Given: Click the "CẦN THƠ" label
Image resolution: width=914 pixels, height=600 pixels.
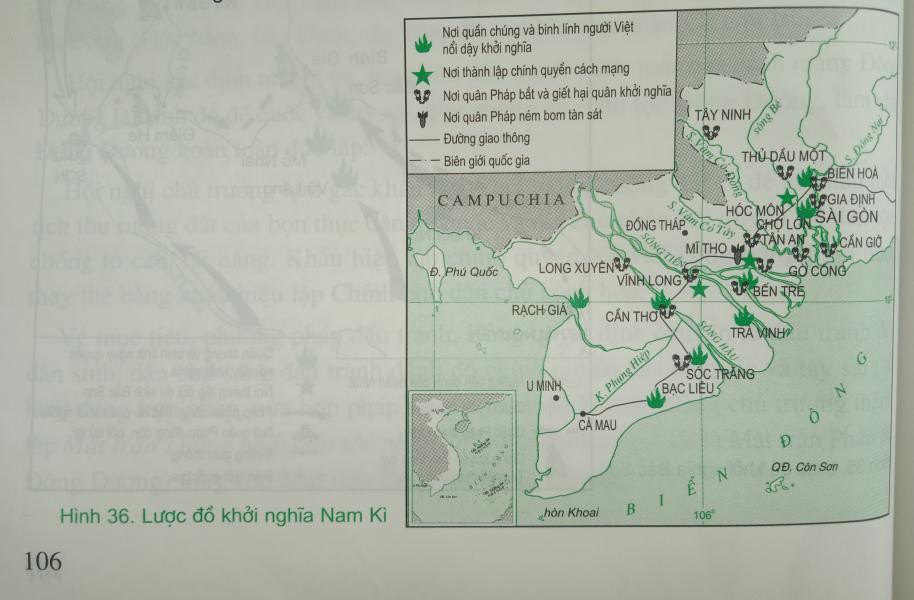Looking at the screenshot, I should [x=631, y=317].
